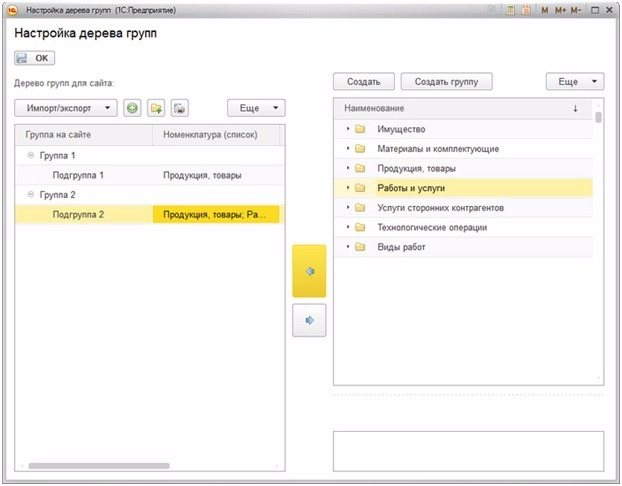Click the add folder group icon
622x486 pixels.
tap(156, 108)
